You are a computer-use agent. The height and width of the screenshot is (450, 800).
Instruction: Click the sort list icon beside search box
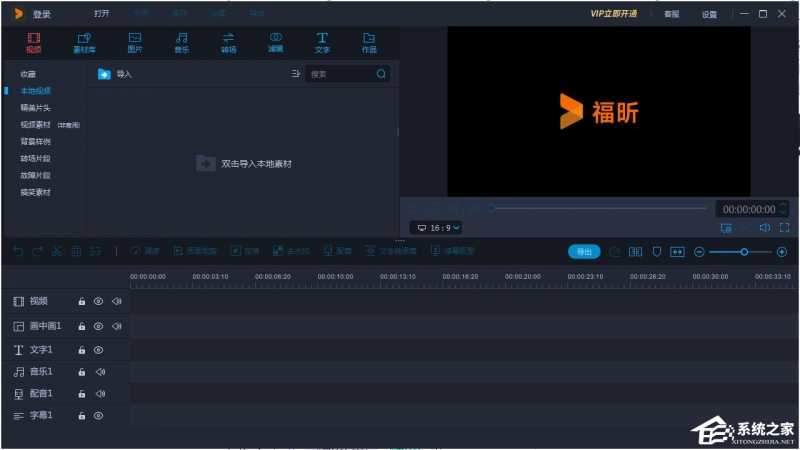click(x=295, y=74)
